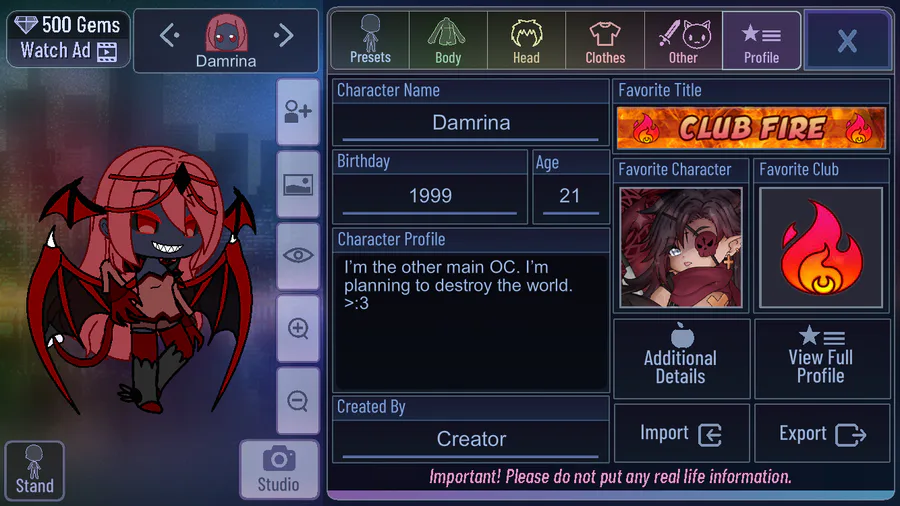Image resolution: width=900 pixels, height=506 pixels.
Task: Open the background image picker icon
Action: coord(298,185)
